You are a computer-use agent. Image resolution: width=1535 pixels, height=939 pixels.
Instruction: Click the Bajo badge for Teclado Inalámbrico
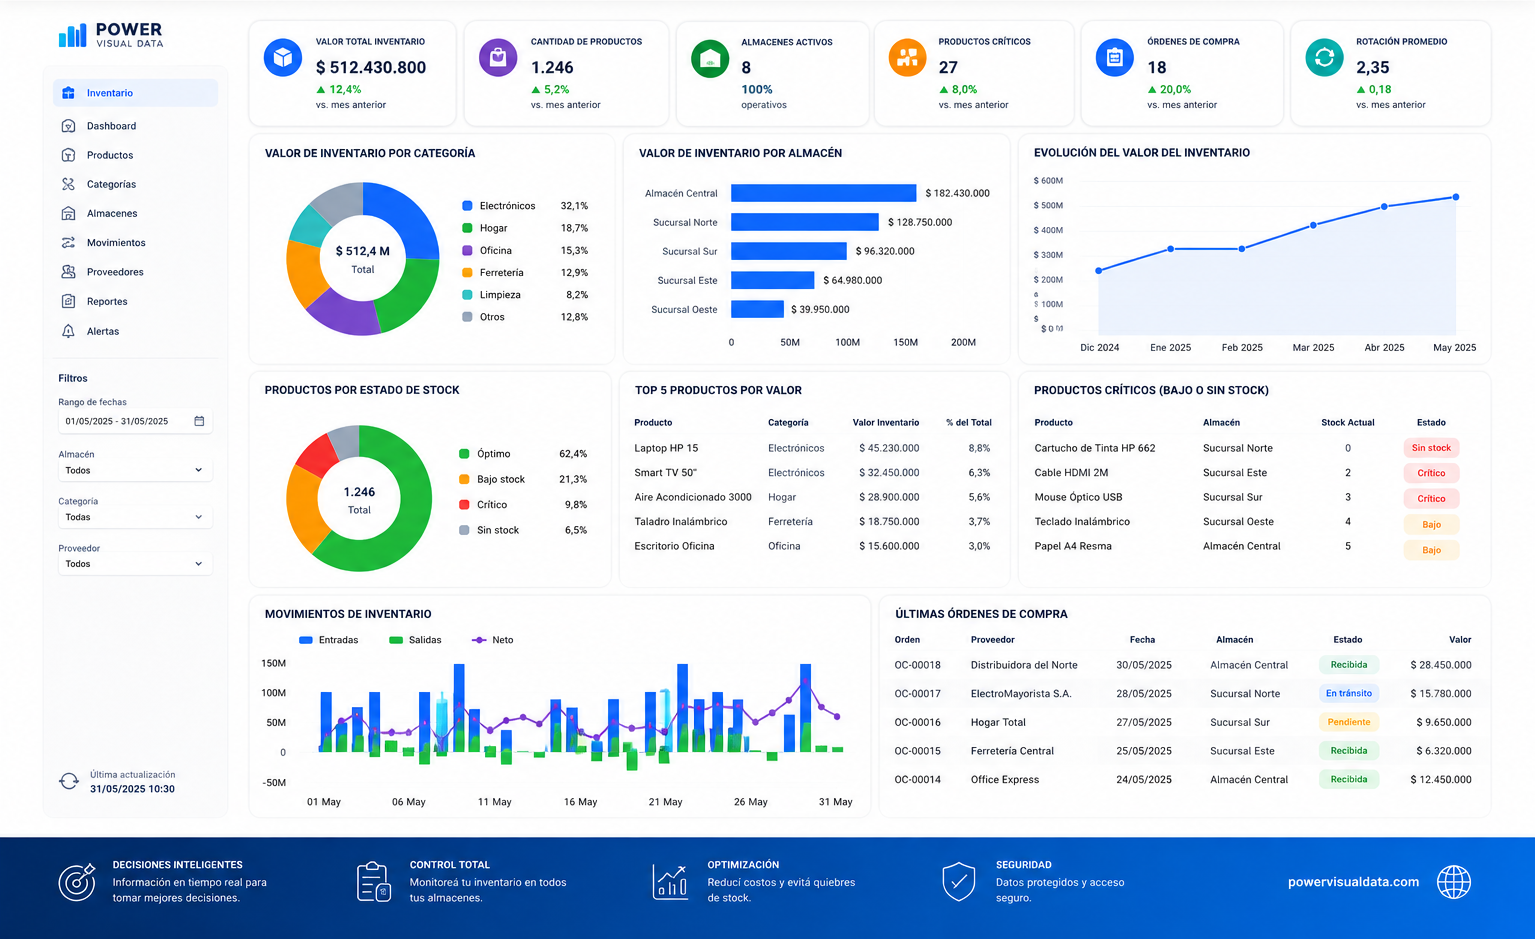pyautogui.click(x=1431, y=525)
